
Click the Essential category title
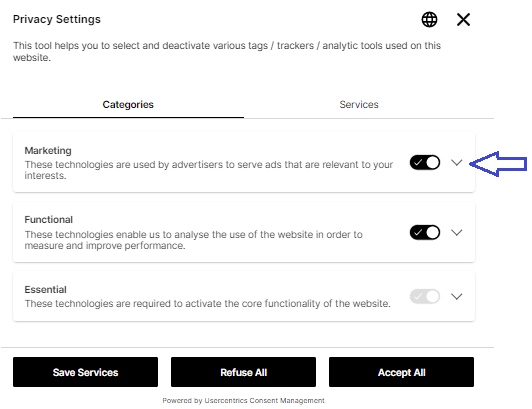pos(45,290)
